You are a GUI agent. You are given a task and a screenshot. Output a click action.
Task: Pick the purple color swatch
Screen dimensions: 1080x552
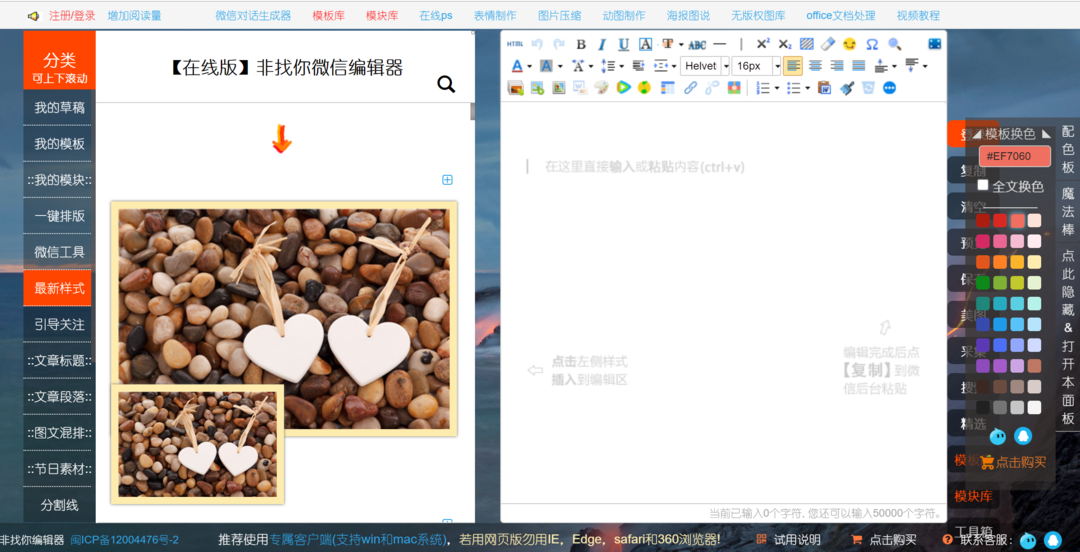(x=983, y=365)
